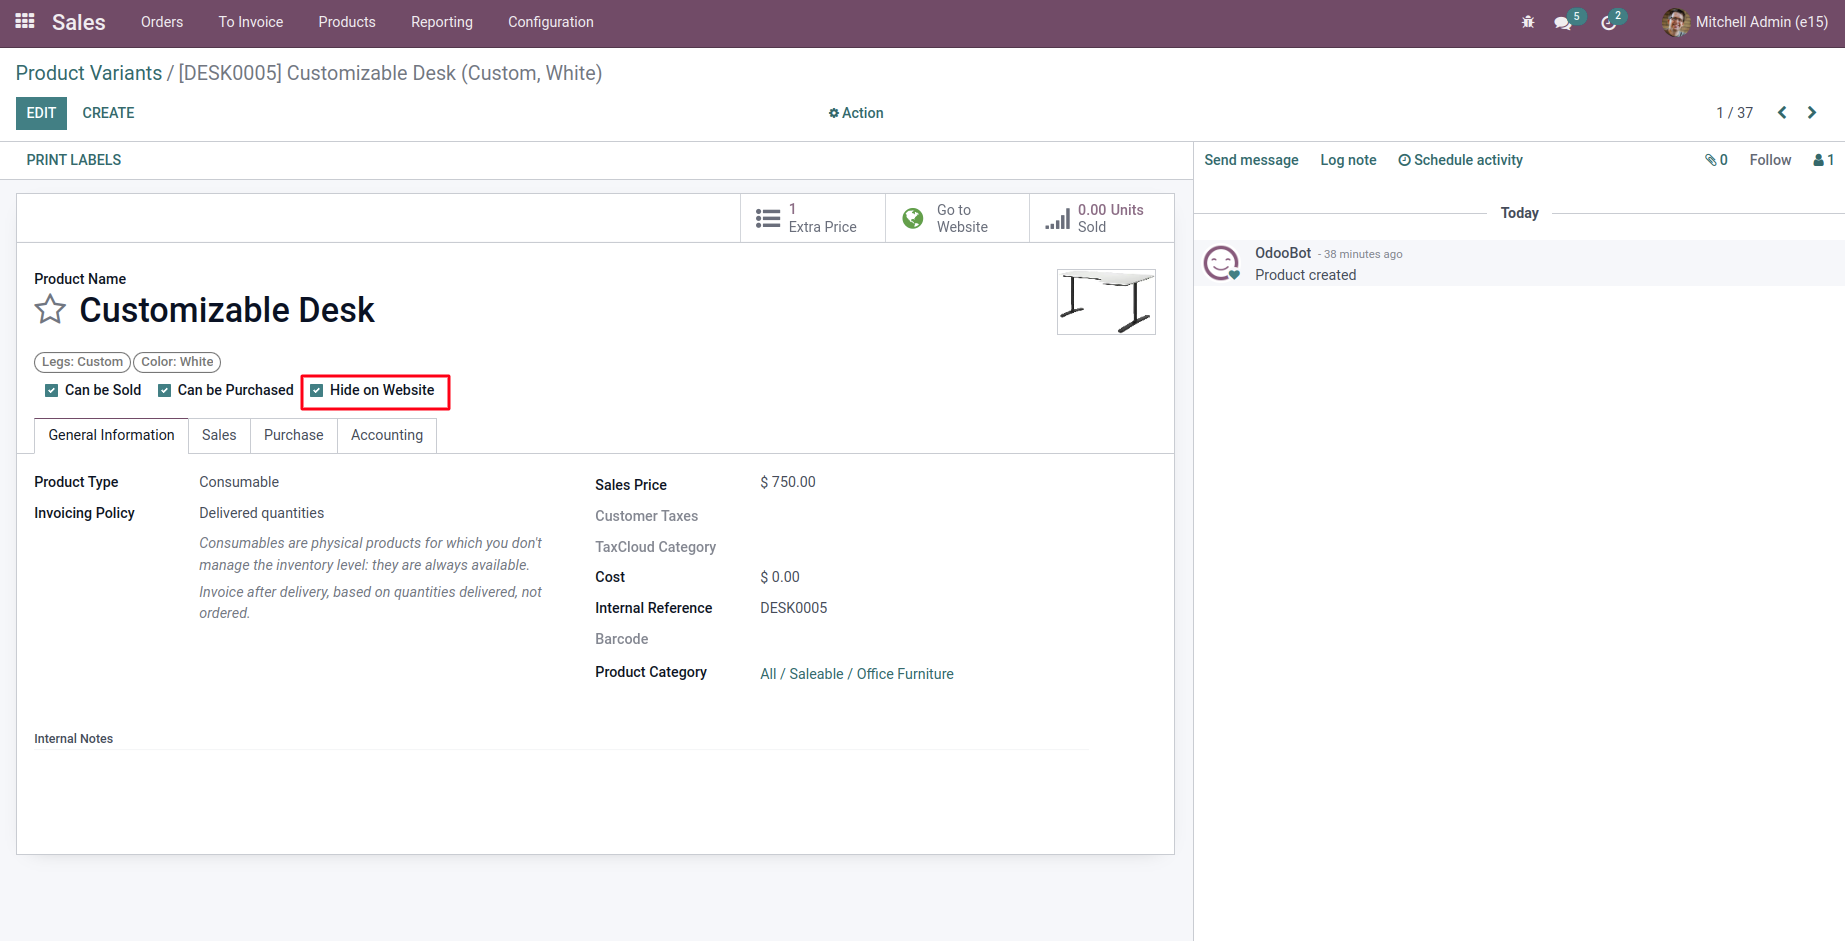Click the Internal Reference DESK0005 value
This screenshot has width=1845, height=941.
pos(794,608)
